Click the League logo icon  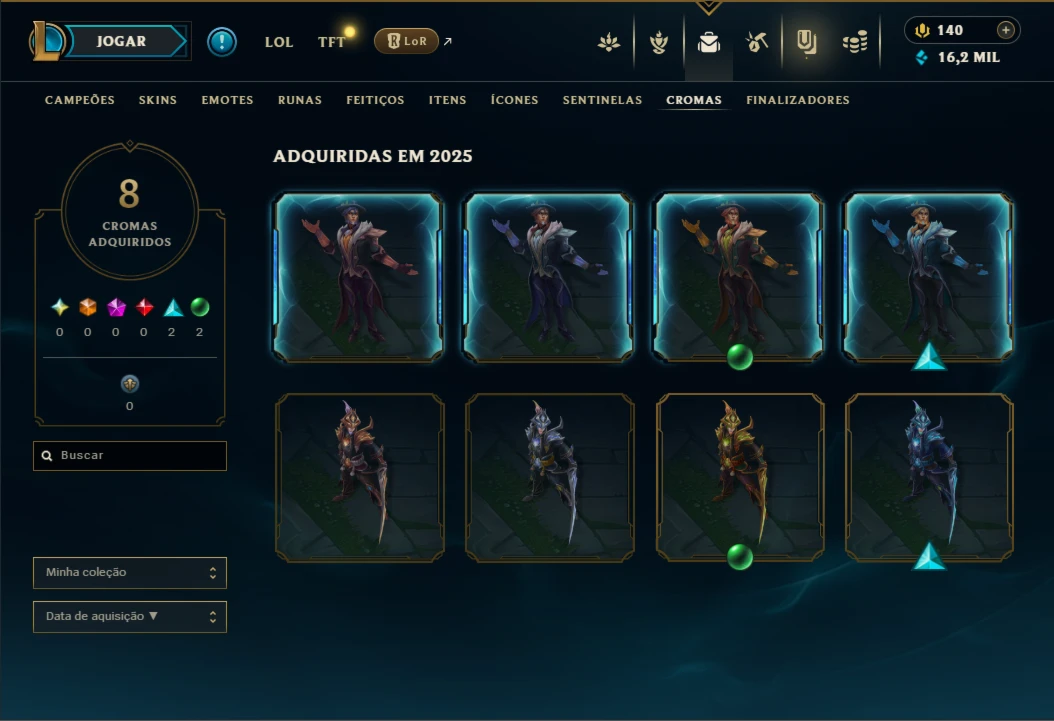46,41
